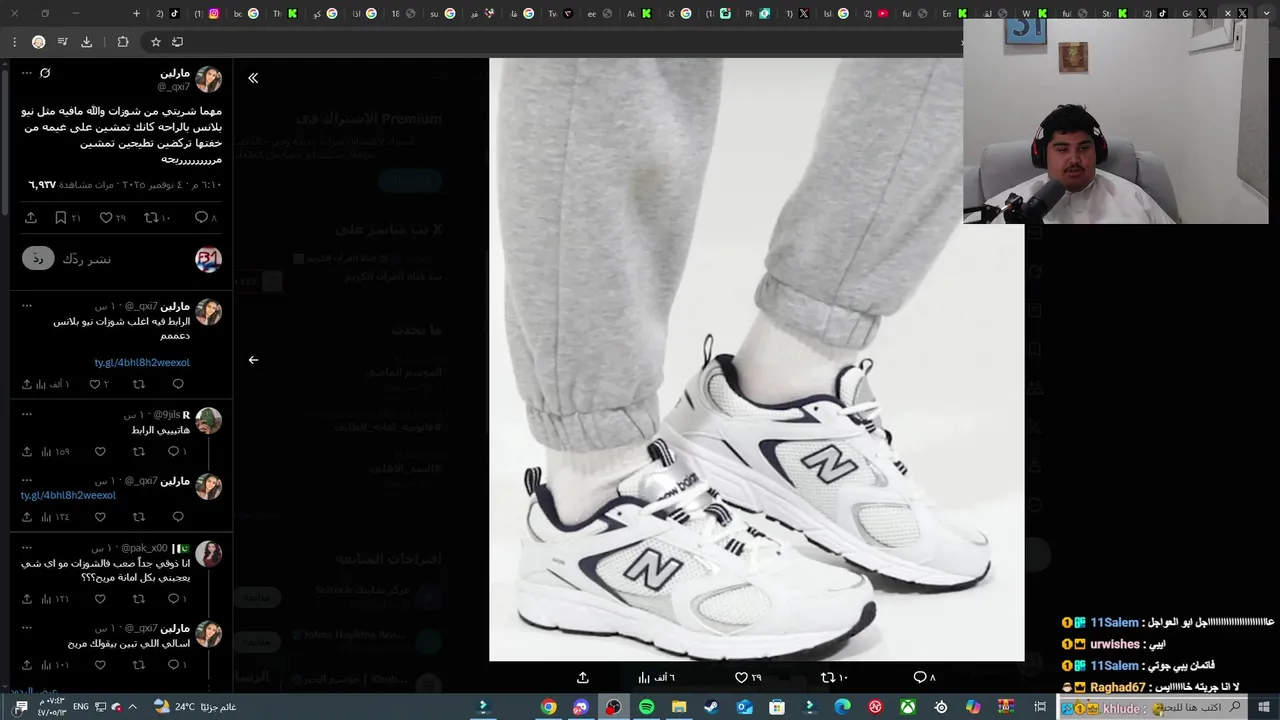Open browser media control icon
This screenshot has height=720, width=1280.
coord(62,42)
